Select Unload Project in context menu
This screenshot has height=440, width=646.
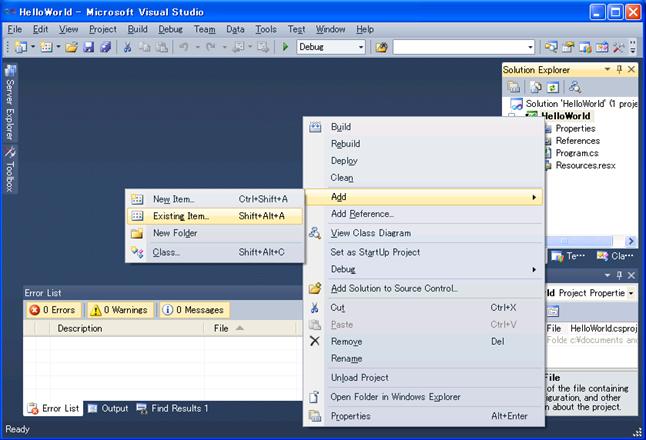click(x=424, y=377)
